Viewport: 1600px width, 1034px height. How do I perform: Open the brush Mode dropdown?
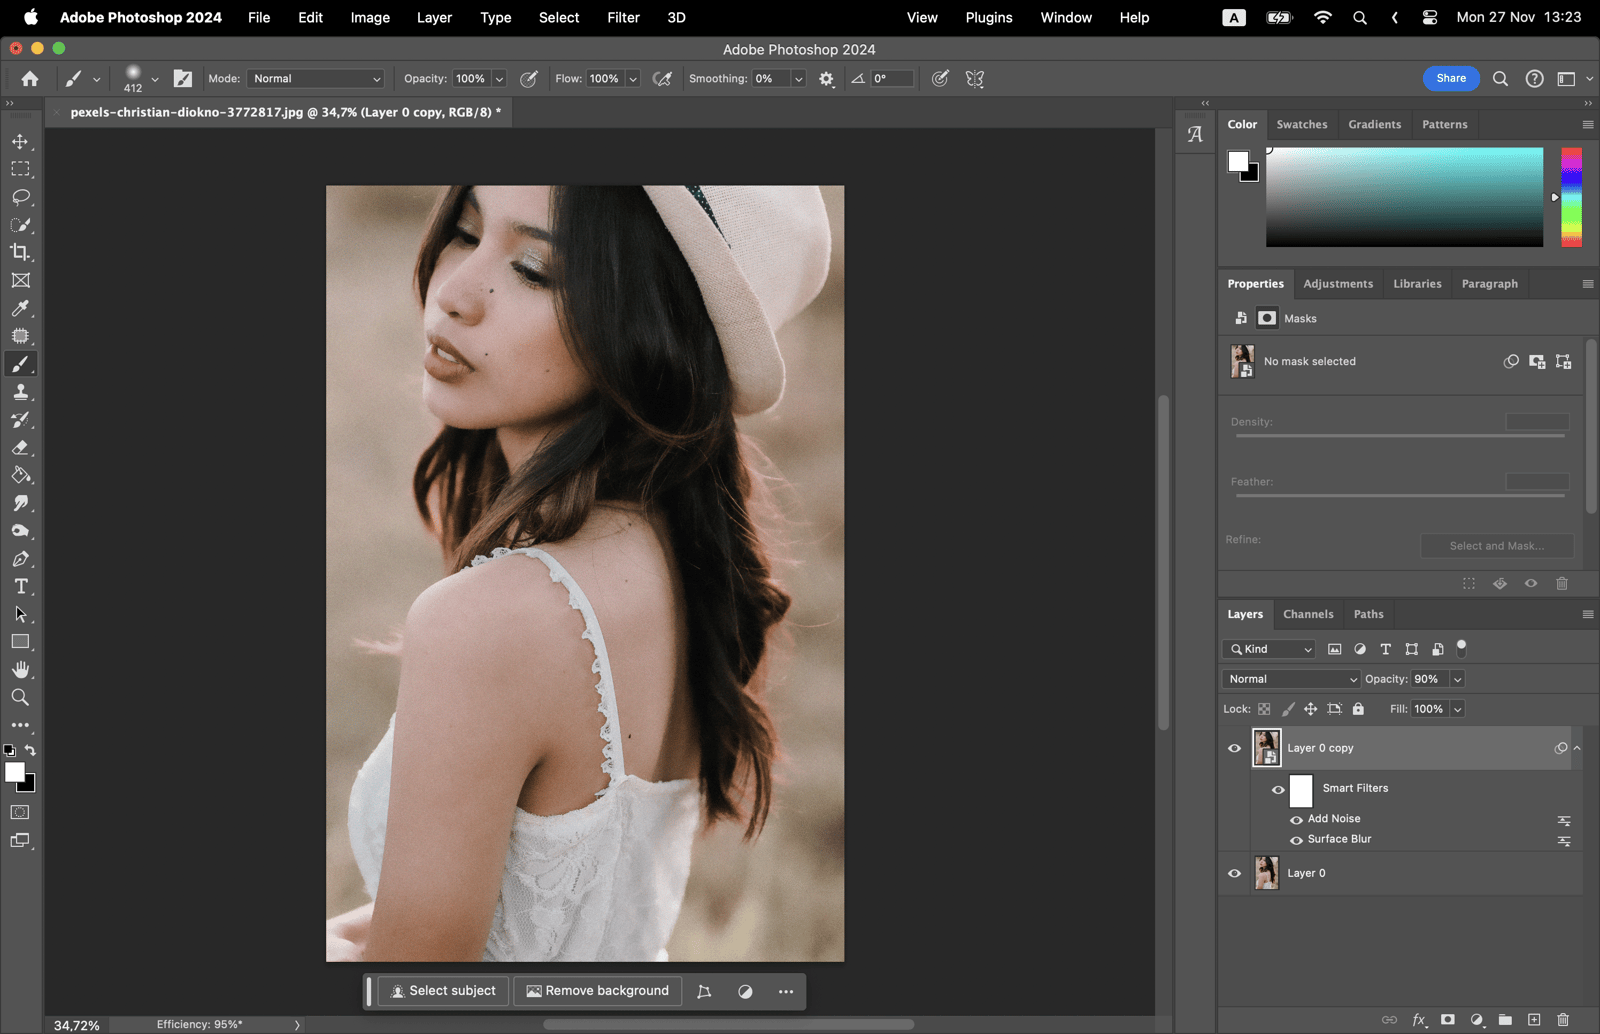click(316, 79)
